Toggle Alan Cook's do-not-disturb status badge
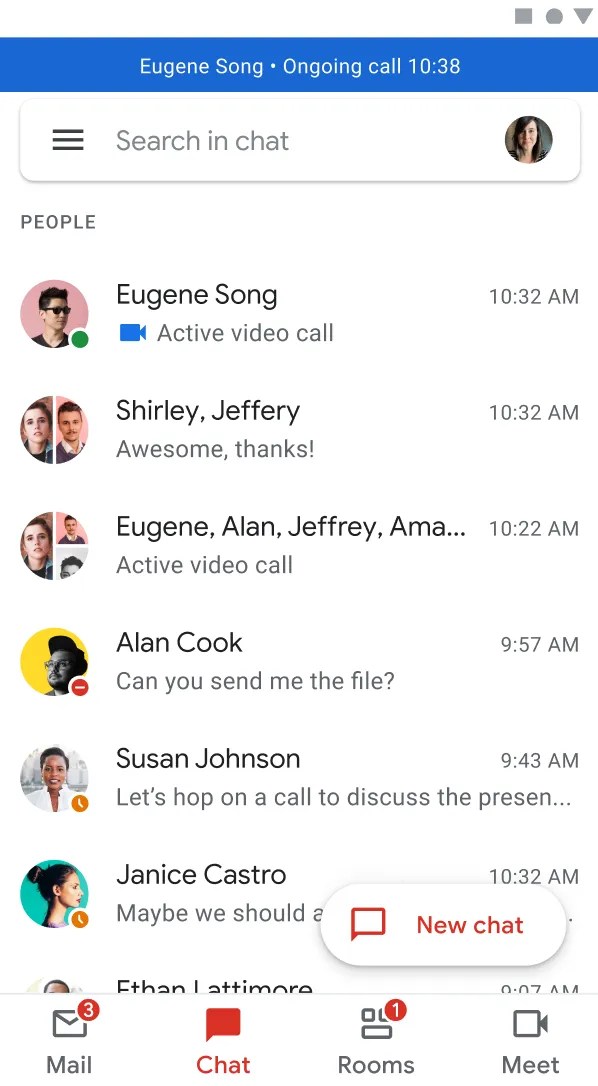 pos(80,687)
